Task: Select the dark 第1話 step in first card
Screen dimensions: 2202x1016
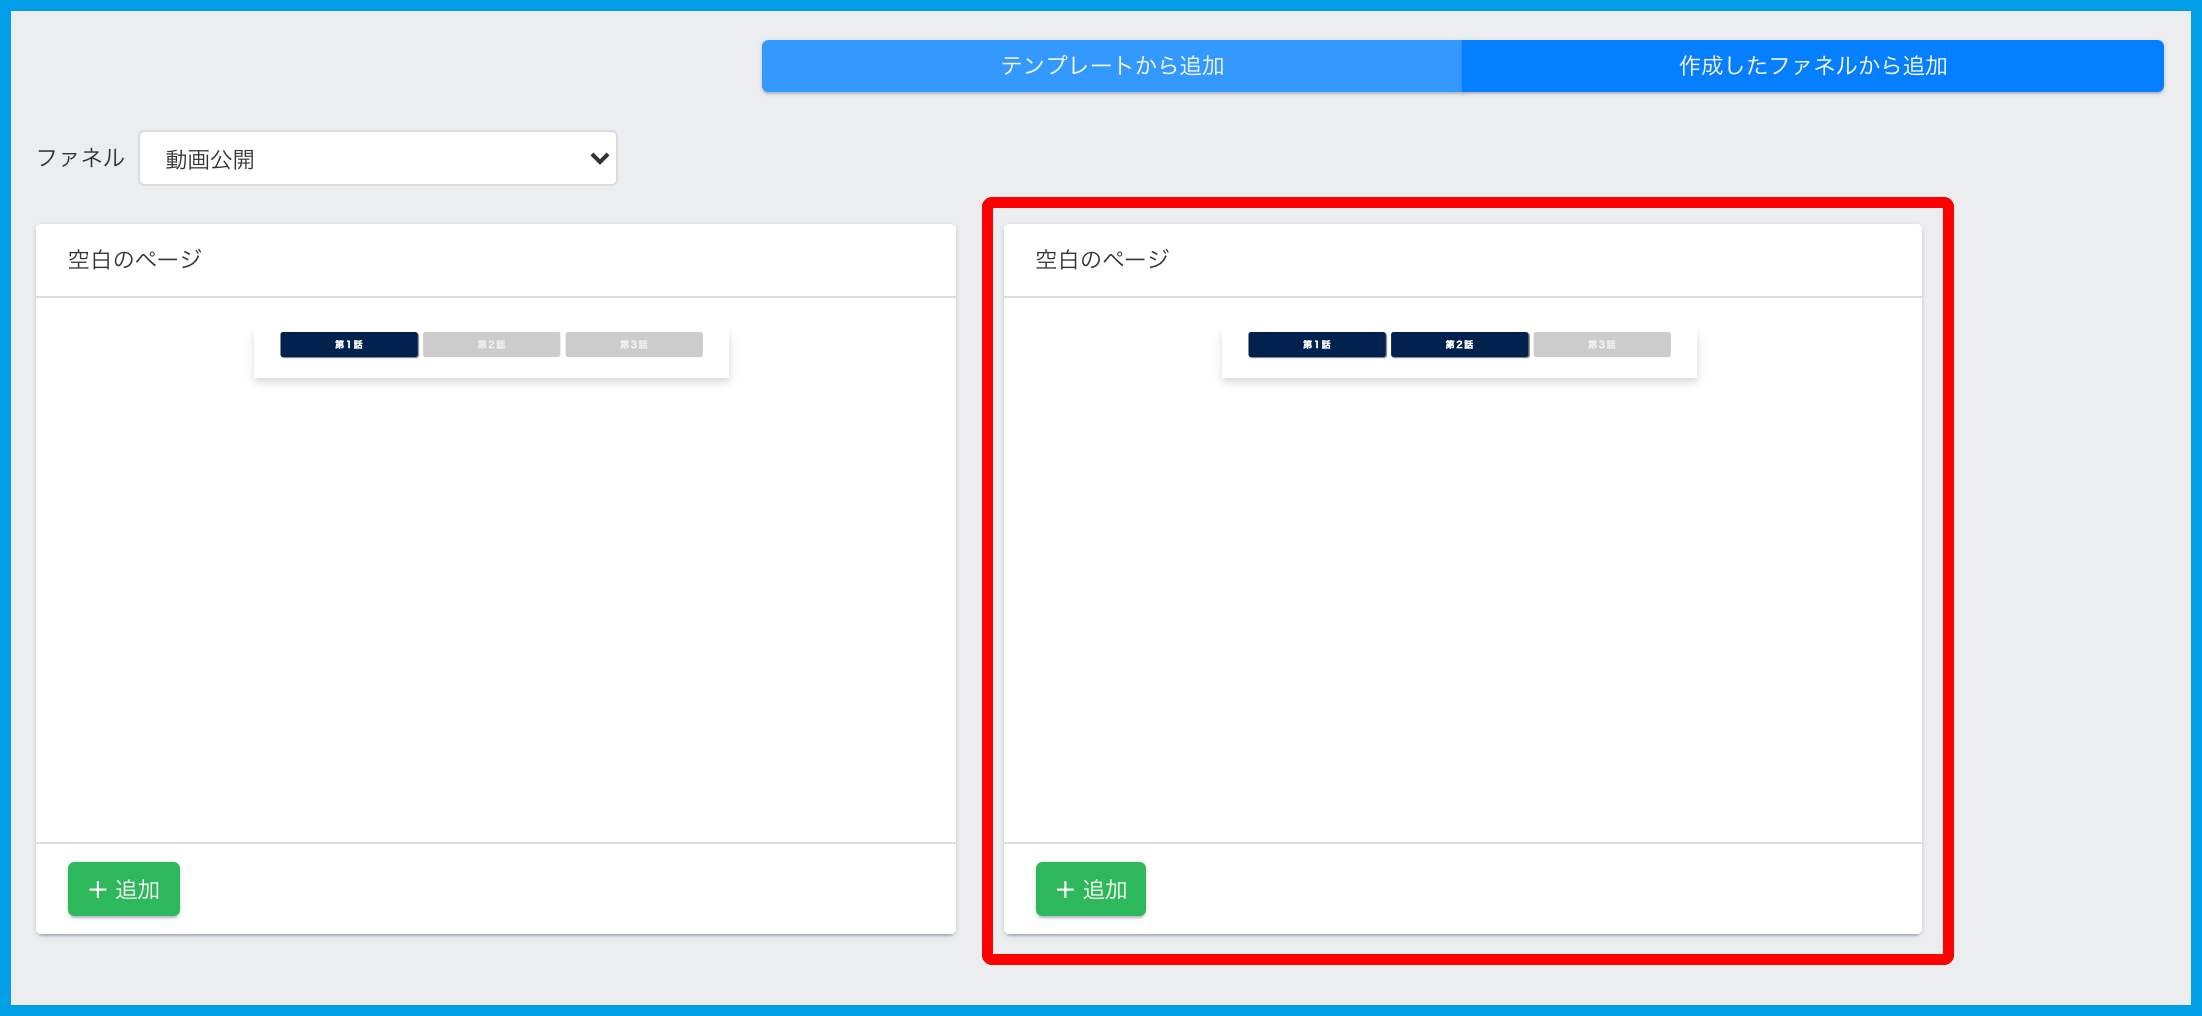Action: click(349, 344)
